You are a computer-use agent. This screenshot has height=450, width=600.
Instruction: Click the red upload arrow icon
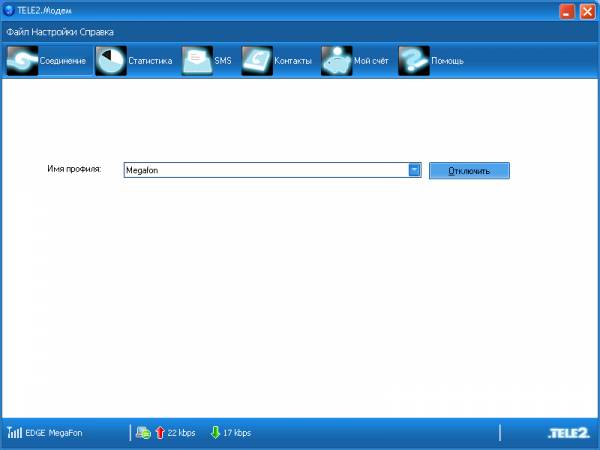(160, 433)
